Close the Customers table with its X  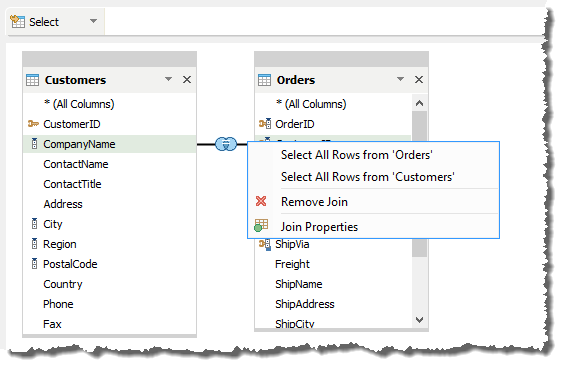pos(187,79)
